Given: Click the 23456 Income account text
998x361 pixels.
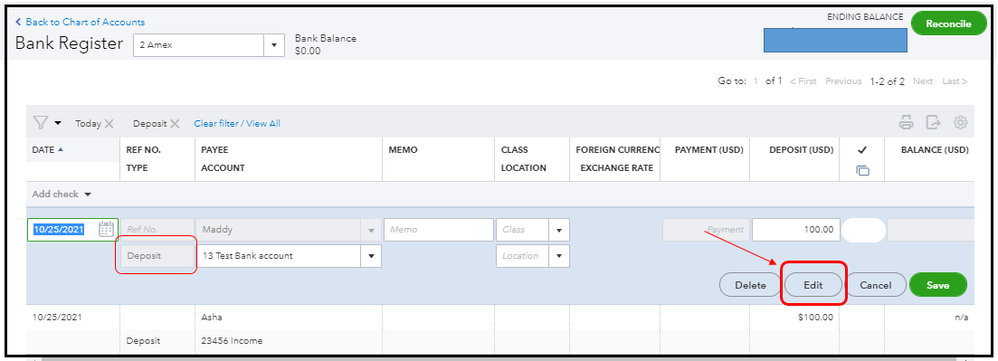Looking at the screenshot, I should point(232,341).
